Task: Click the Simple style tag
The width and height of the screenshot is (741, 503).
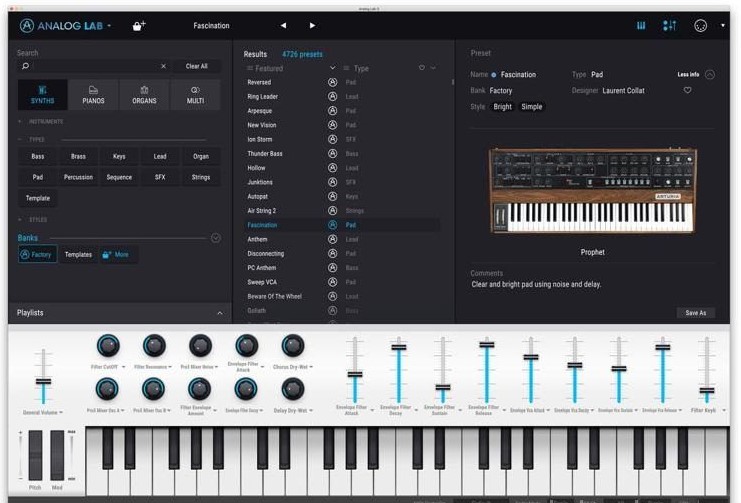Action: coord(532,106)
